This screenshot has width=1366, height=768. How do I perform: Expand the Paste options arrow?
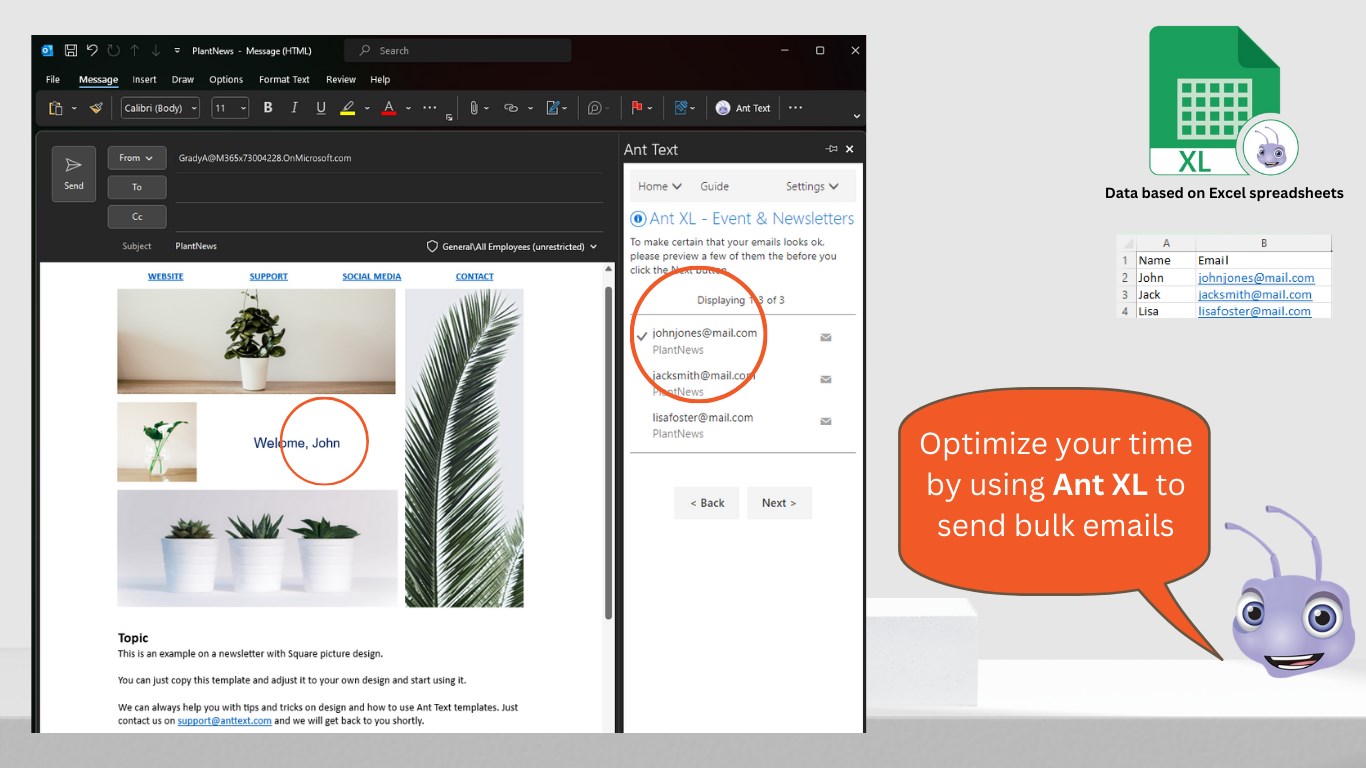74,108
